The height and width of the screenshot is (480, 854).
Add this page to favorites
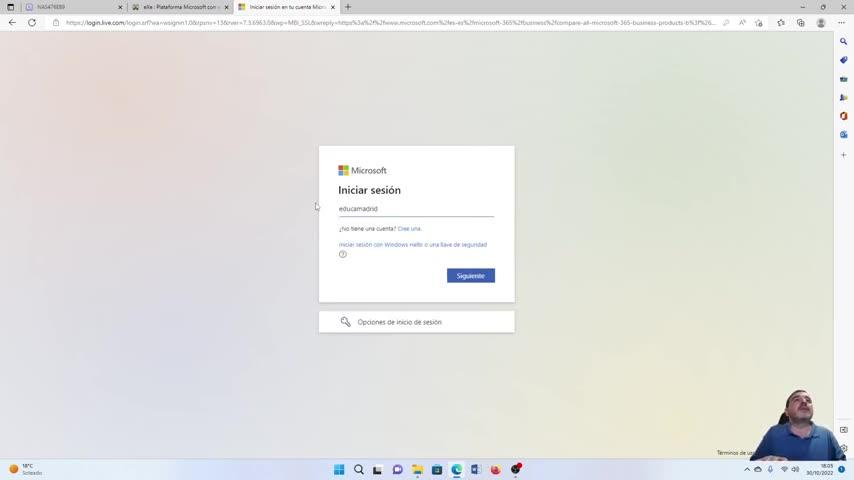(759, 23)
